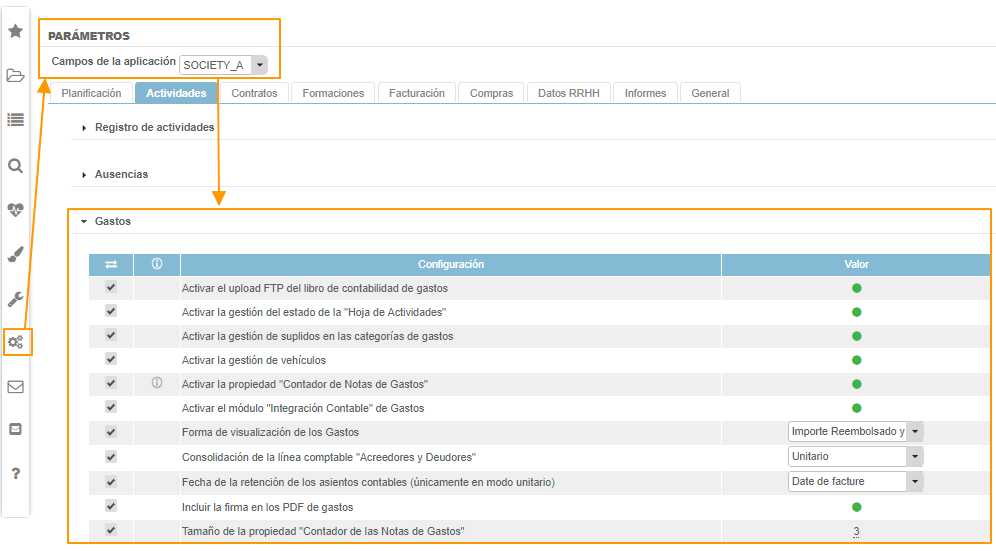The image size is (996, 551).
Task: Toggle checkbox for "Activar la gestión de vehículos"
Action: pyautogui.click(x=111, y=360)
